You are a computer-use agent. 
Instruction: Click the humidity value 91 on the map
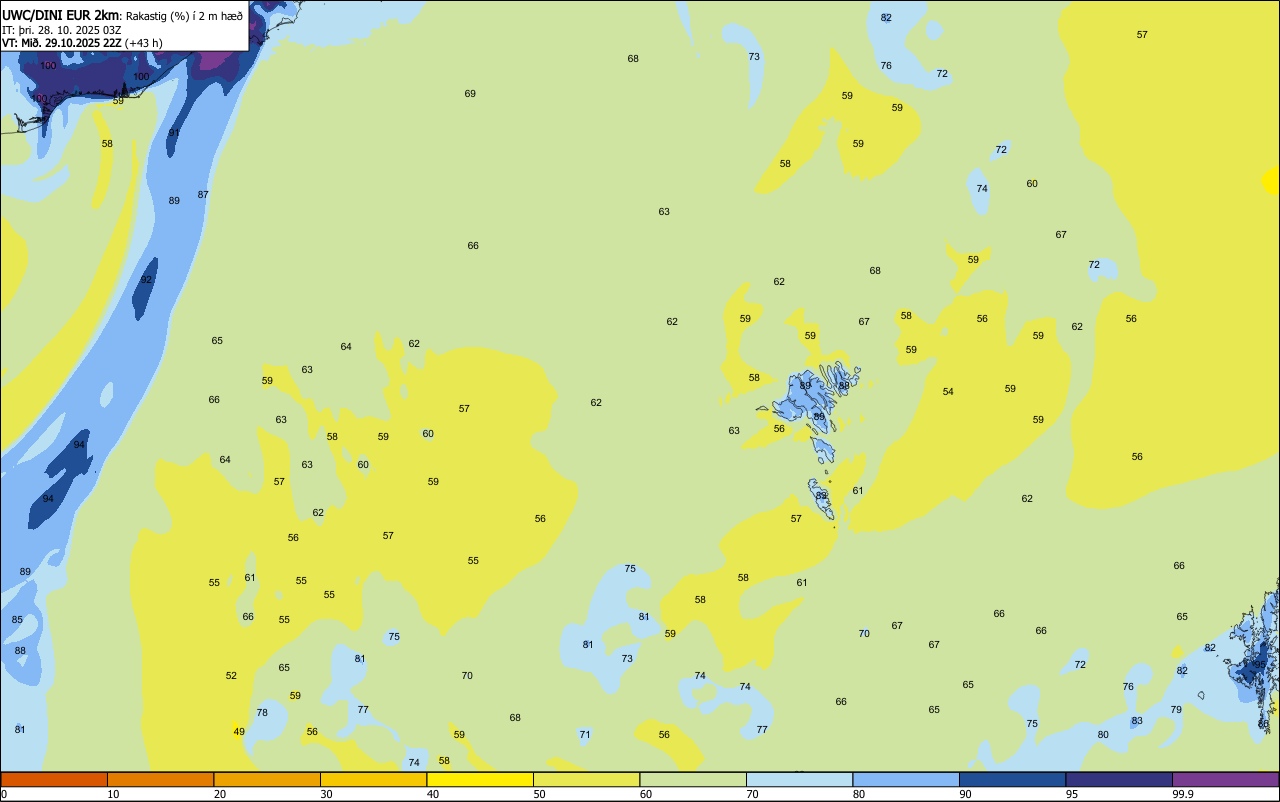(174, 133)
